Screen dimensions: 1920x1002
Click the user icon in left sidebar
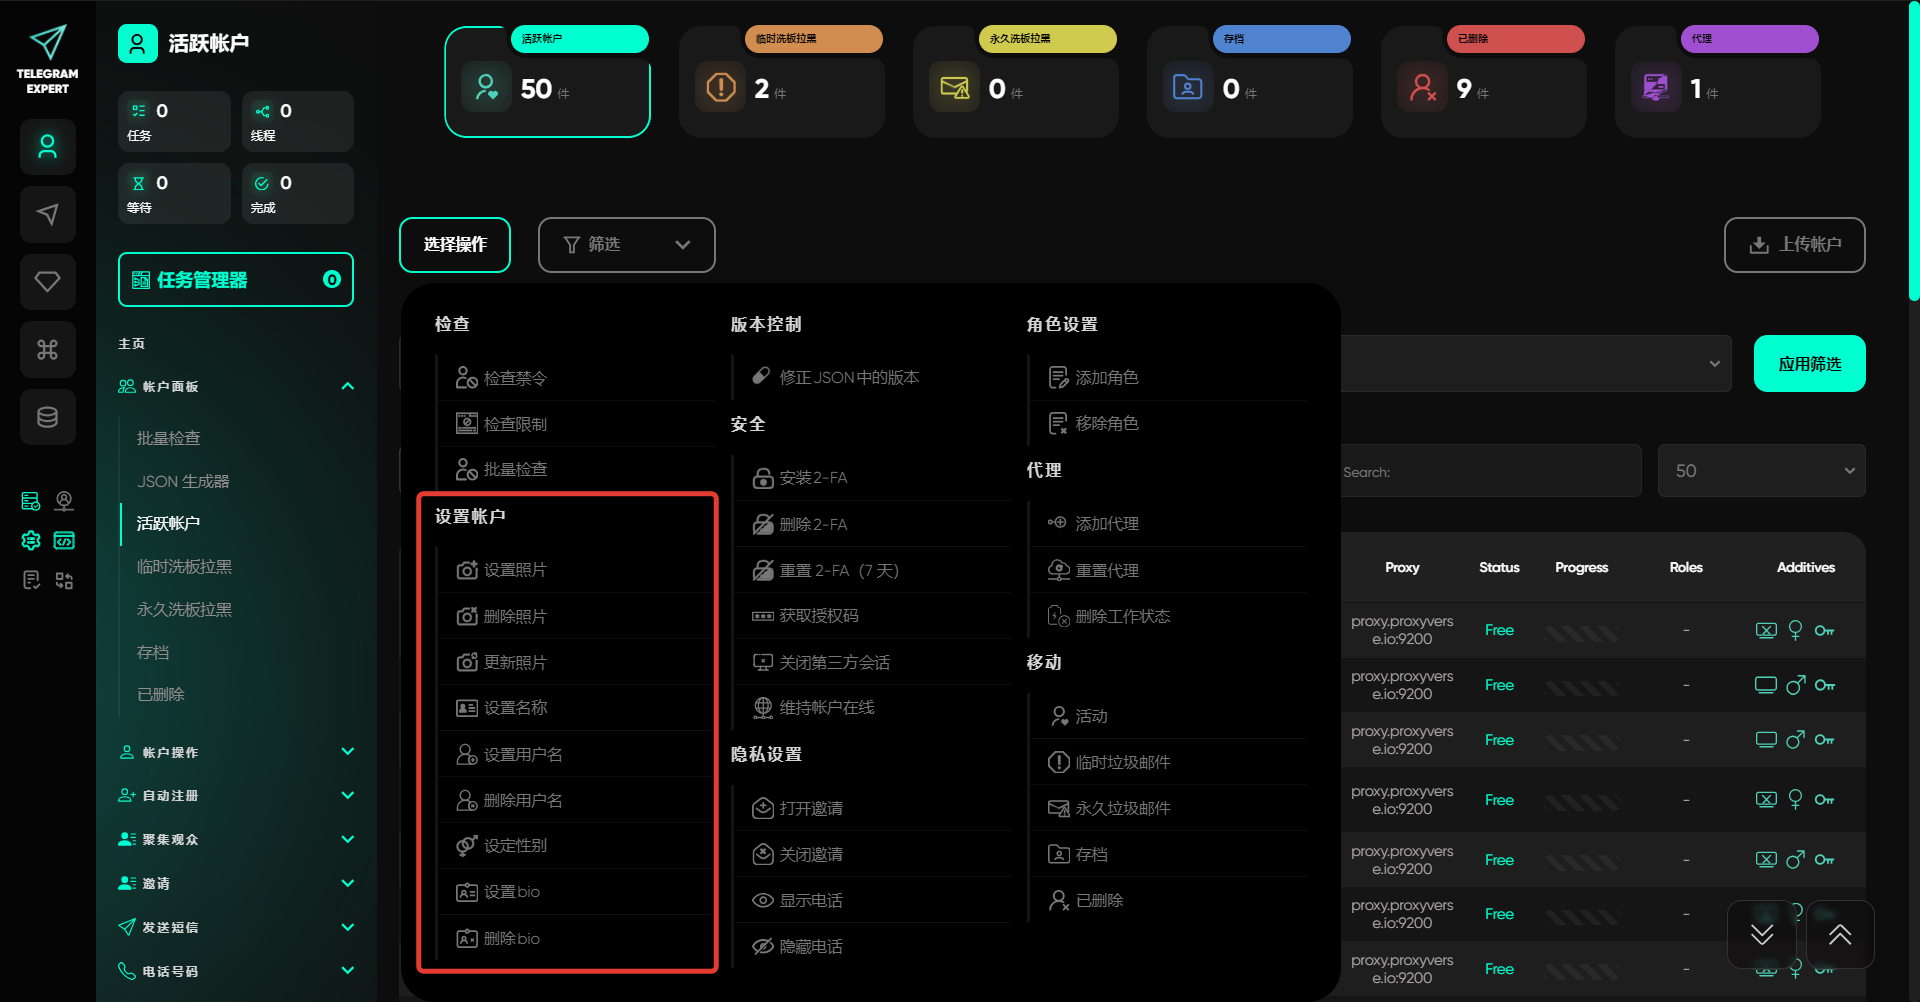click(47, 147)
